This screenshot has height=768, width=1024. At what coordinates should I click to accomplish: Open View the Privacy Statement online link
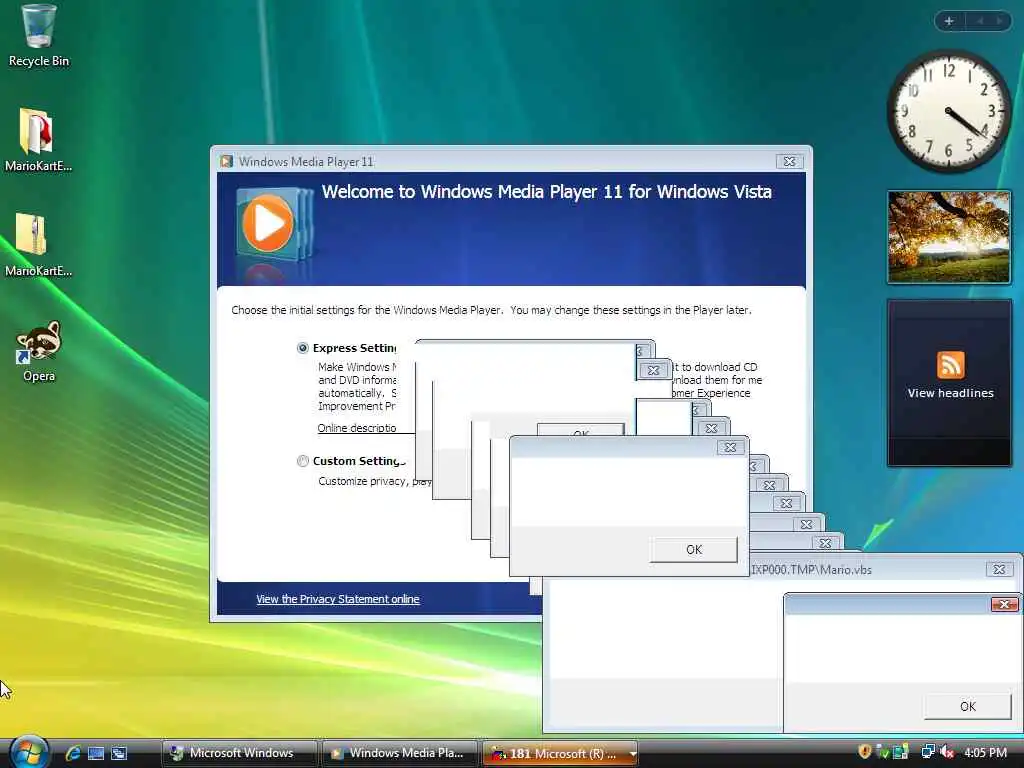point(338,599)
